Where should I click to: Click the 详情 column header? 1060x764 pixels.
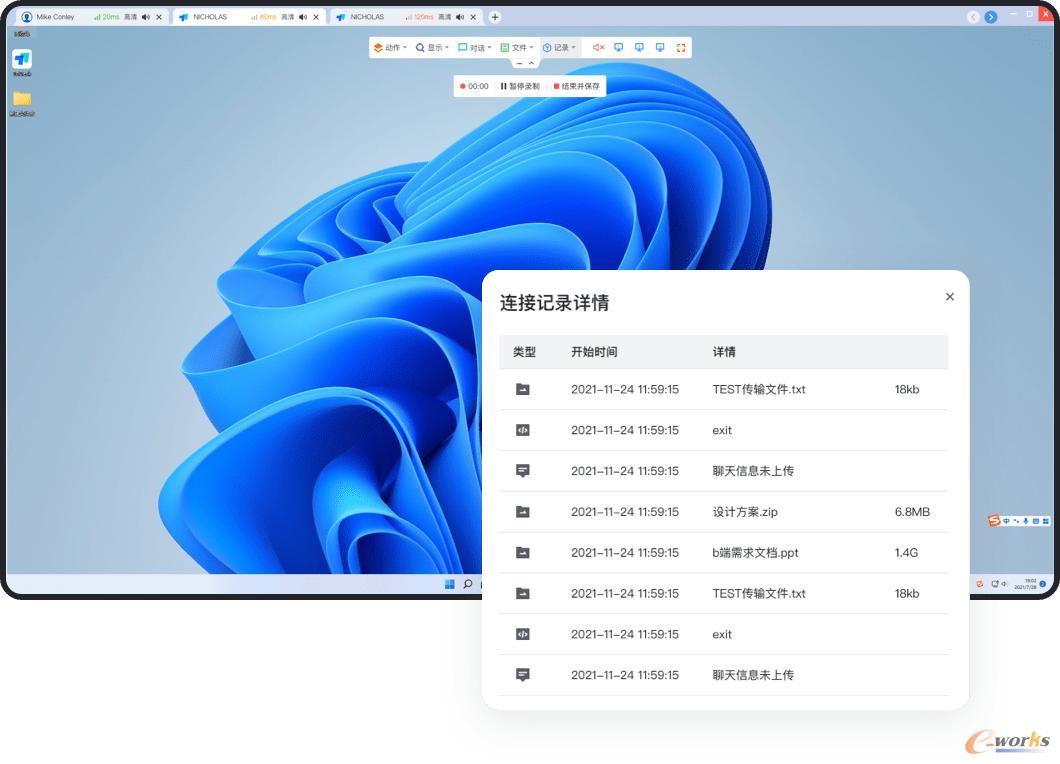pos(724,352)
